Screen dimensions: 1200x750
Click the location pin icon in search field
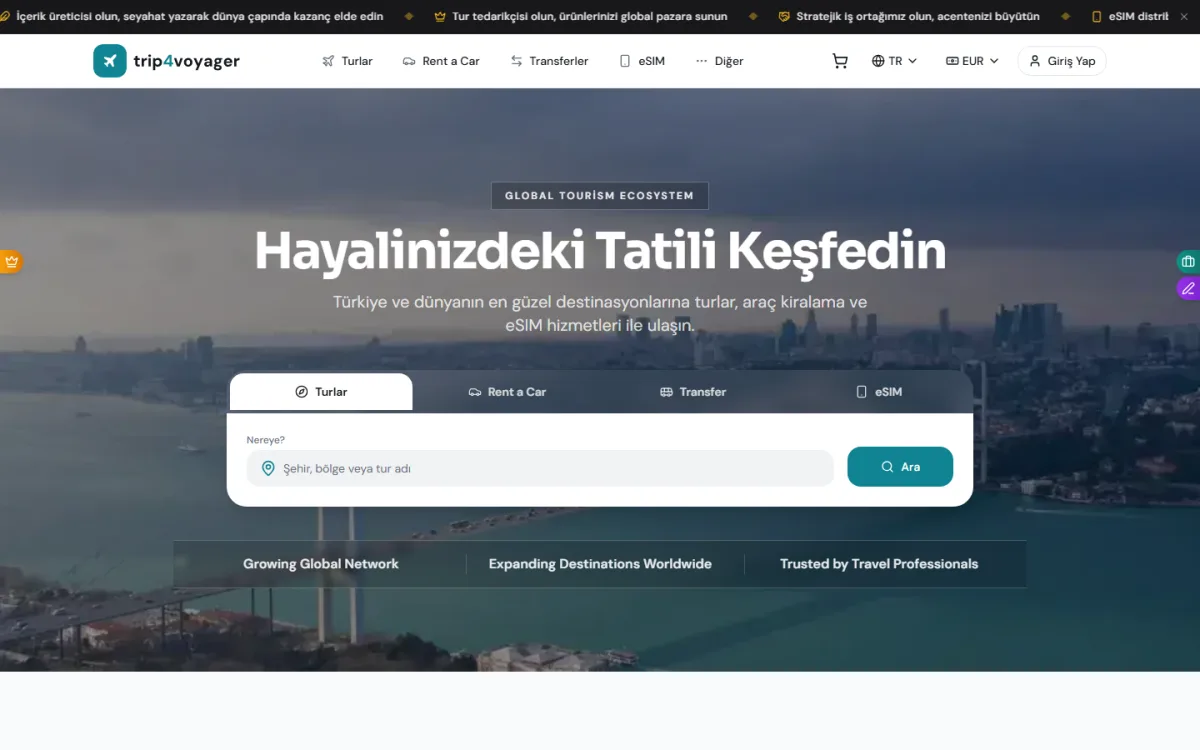268,468
